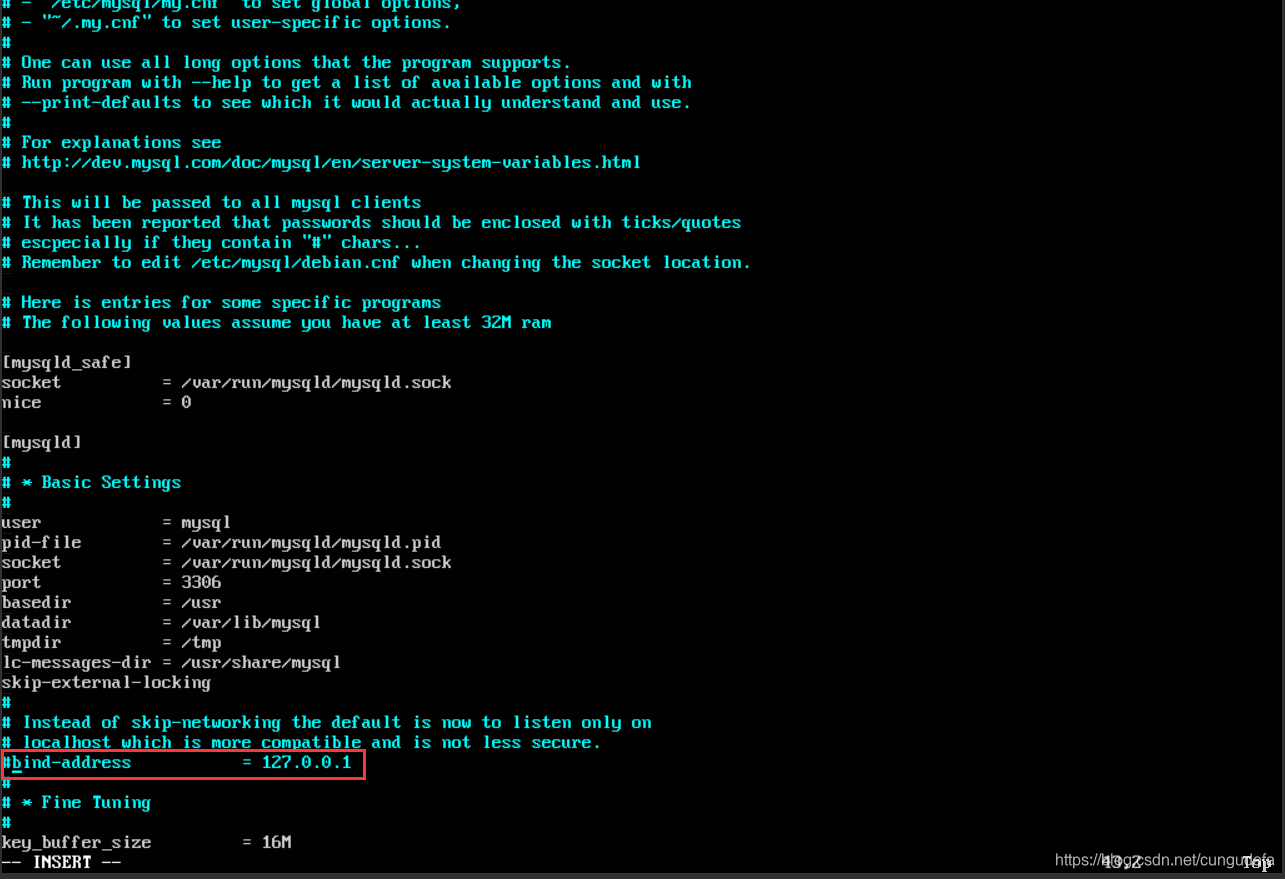1285x879 pixels.
Task: Click the 'Remember to edit /etc/mysql/debian.cnf' comment
Action: click(x=377, y=263)
